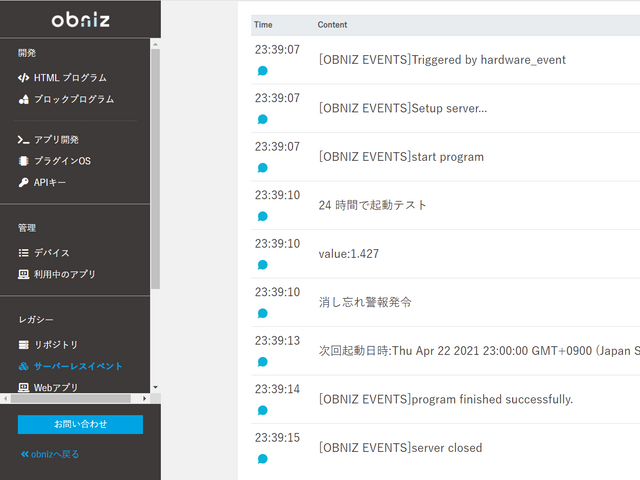640x480 pixels.
Task: Click the HTML プログラム code icon
Action: coord(23,78)
